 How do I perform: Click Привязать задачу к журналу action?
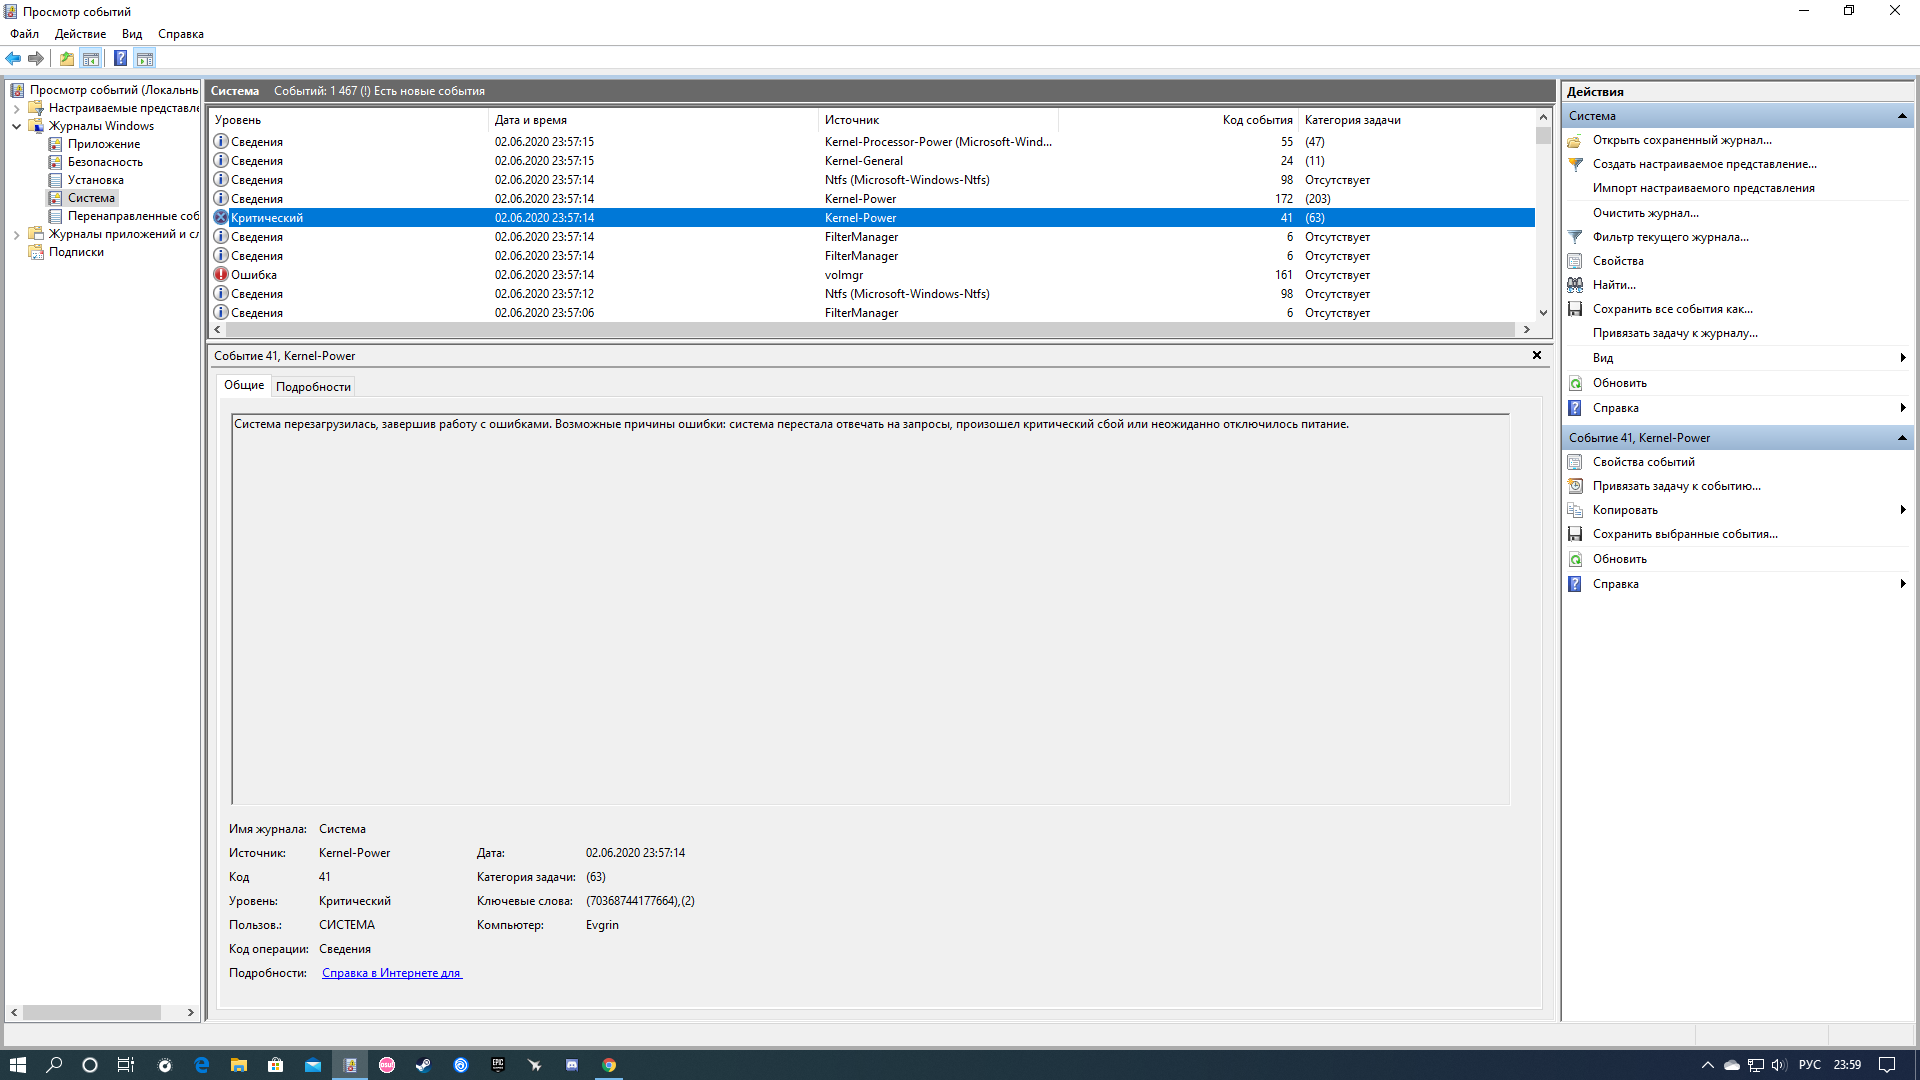click(x=1675, y=333)
